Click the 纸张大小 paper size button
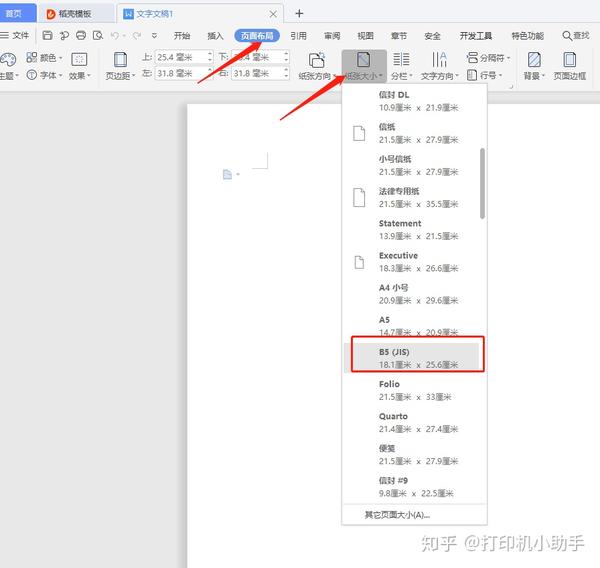Image resolution: width=600 pixels, height=568 pixels. pos(364,66)
